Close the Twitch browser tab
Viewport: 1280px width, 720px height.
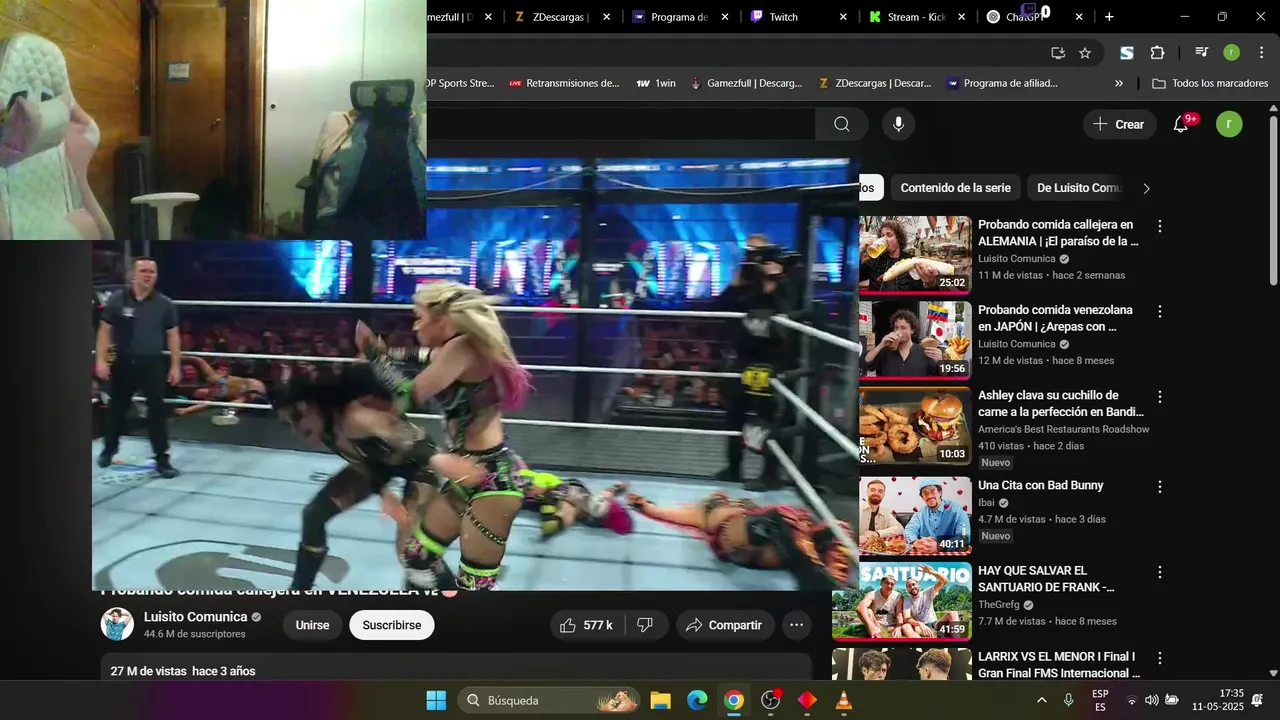[843, 17]
